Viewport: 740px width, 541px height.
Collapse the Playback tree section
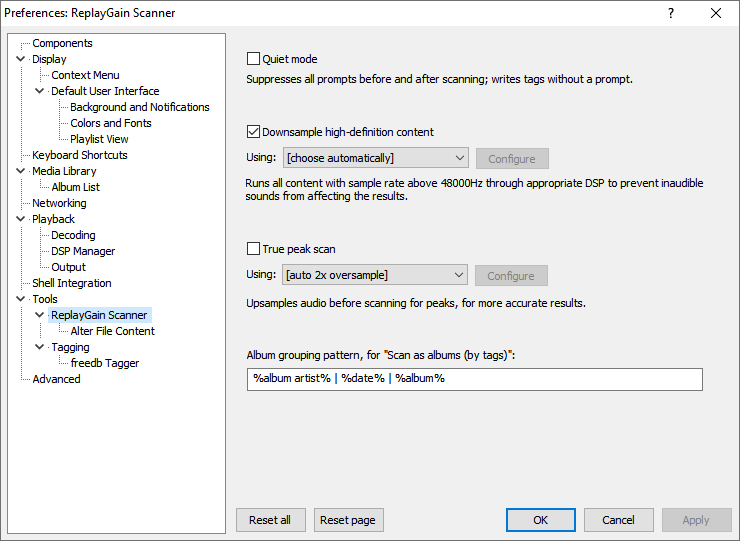21,220
